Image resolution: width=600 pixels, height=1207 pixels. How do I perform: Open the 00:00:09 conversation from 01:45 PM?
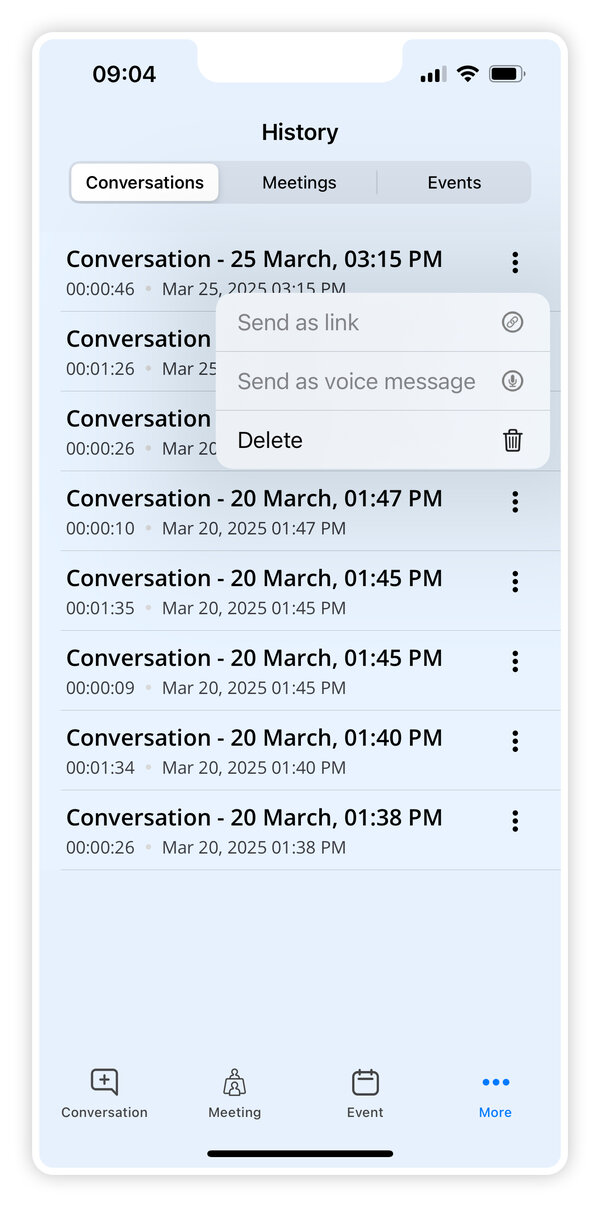click(254, 671)
